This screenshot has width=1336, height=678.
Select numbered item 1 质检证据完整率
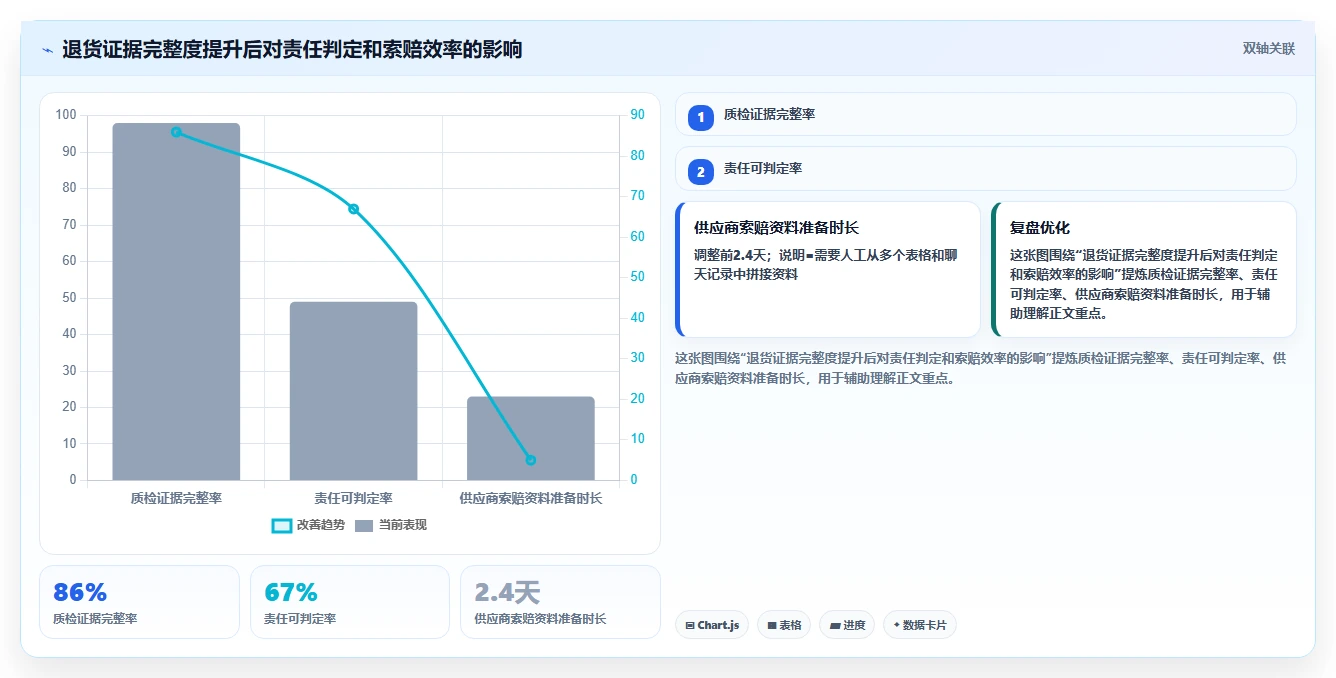[985, 115]
